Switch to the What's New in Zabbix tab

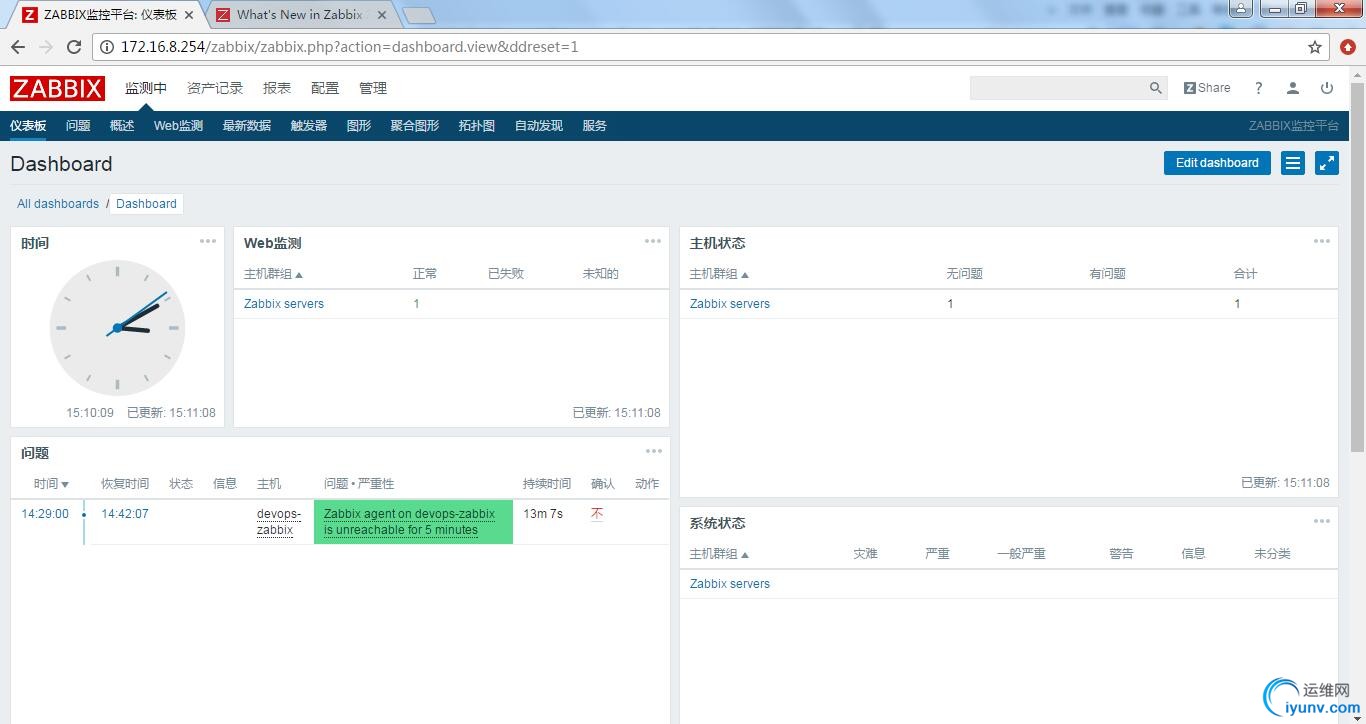[299, 15]
